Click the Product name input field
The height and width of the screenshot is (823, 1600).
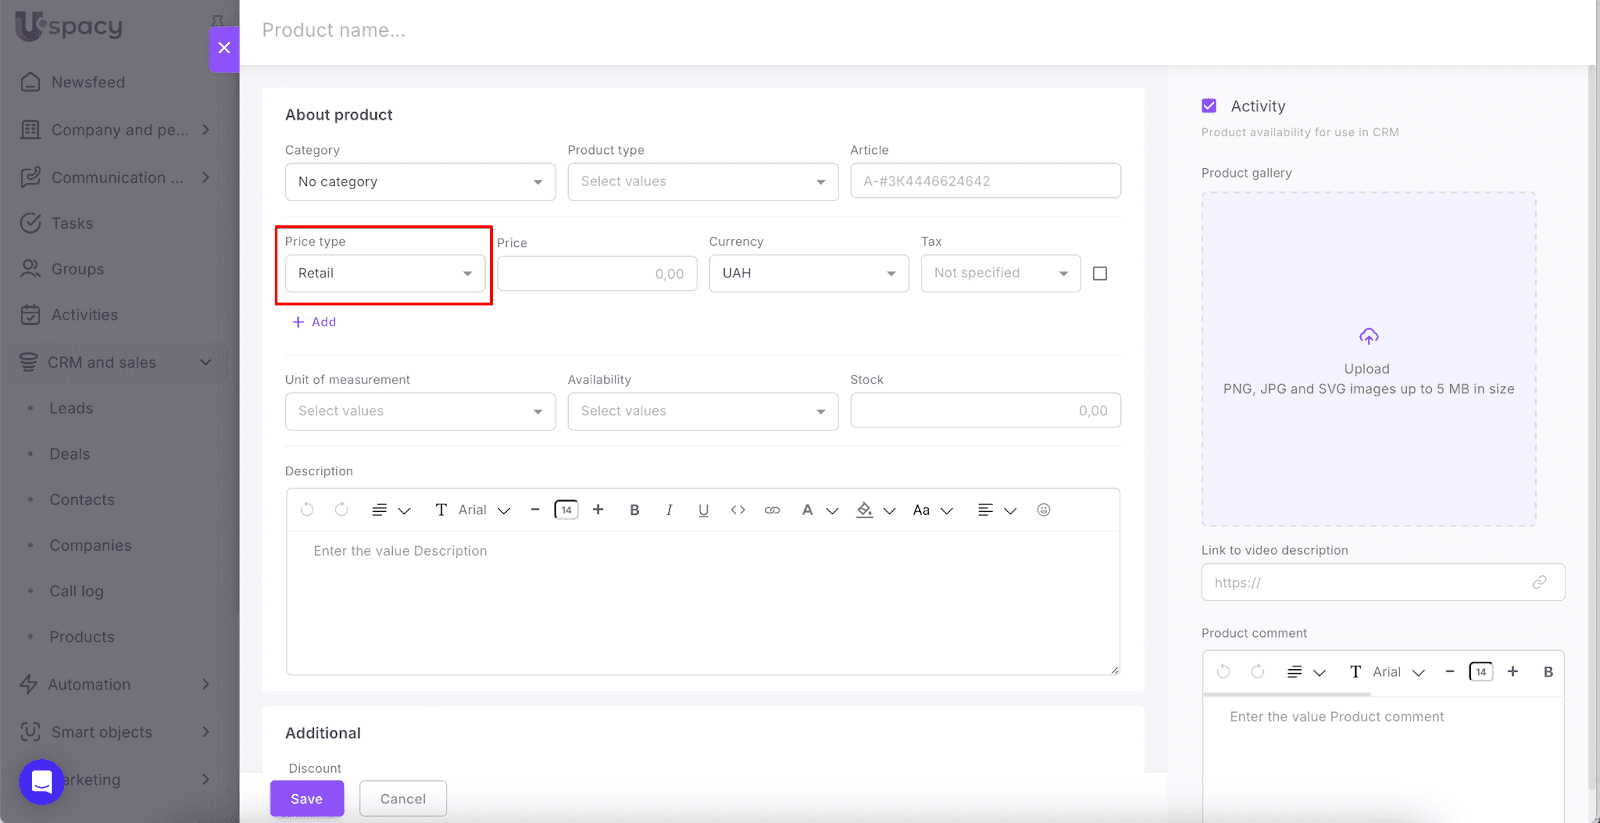click(700, 31)
